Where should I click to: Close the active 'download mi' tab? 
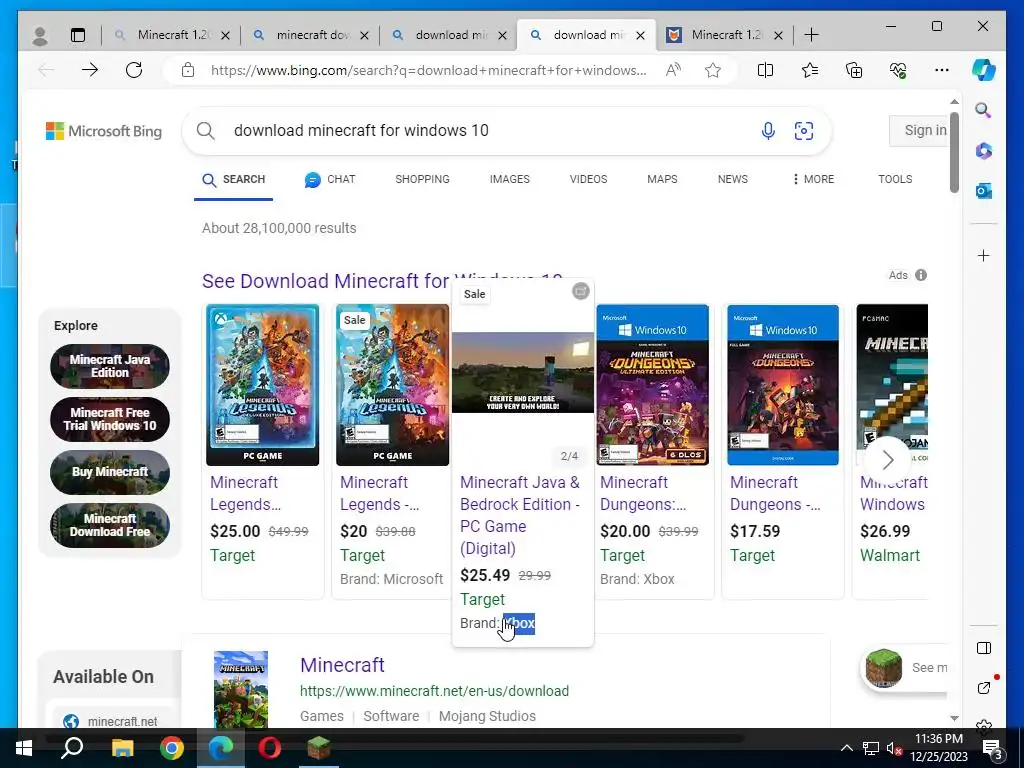coord(641,35)
